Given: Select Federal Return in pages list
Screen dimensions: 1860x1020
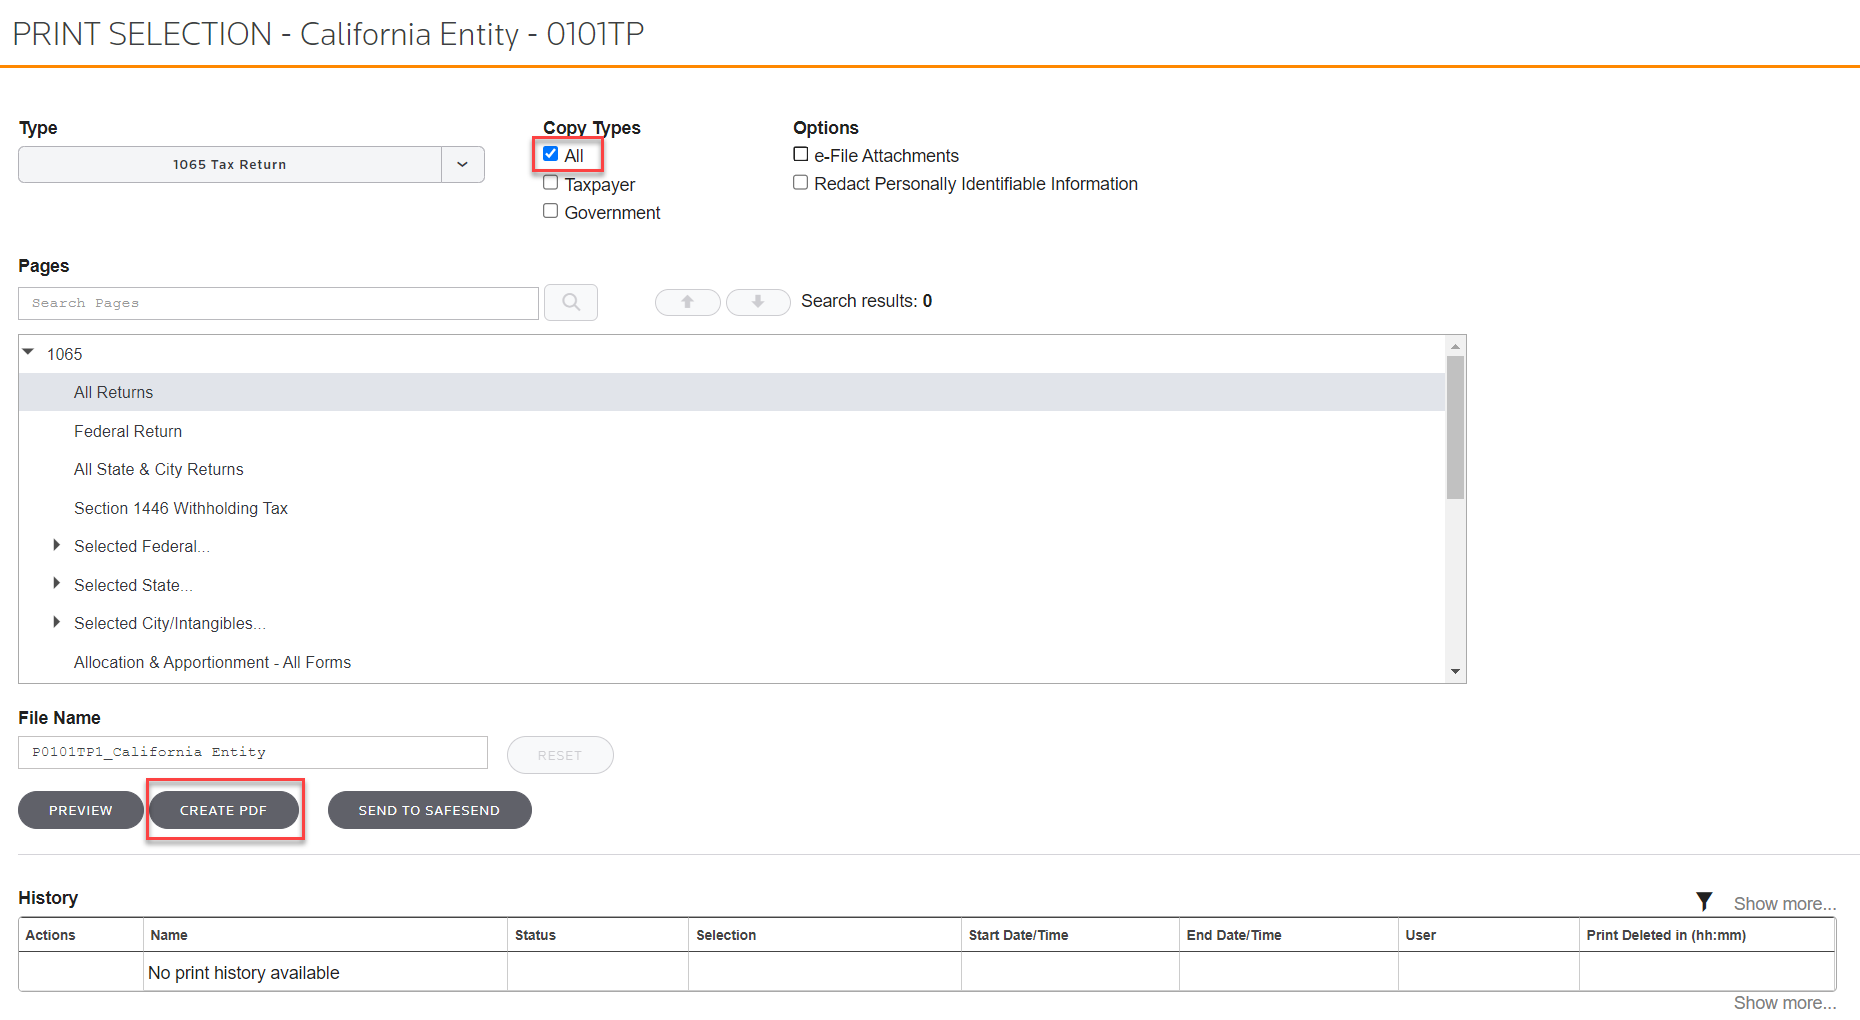Looking at the screenshot, I should click(128, 431).
